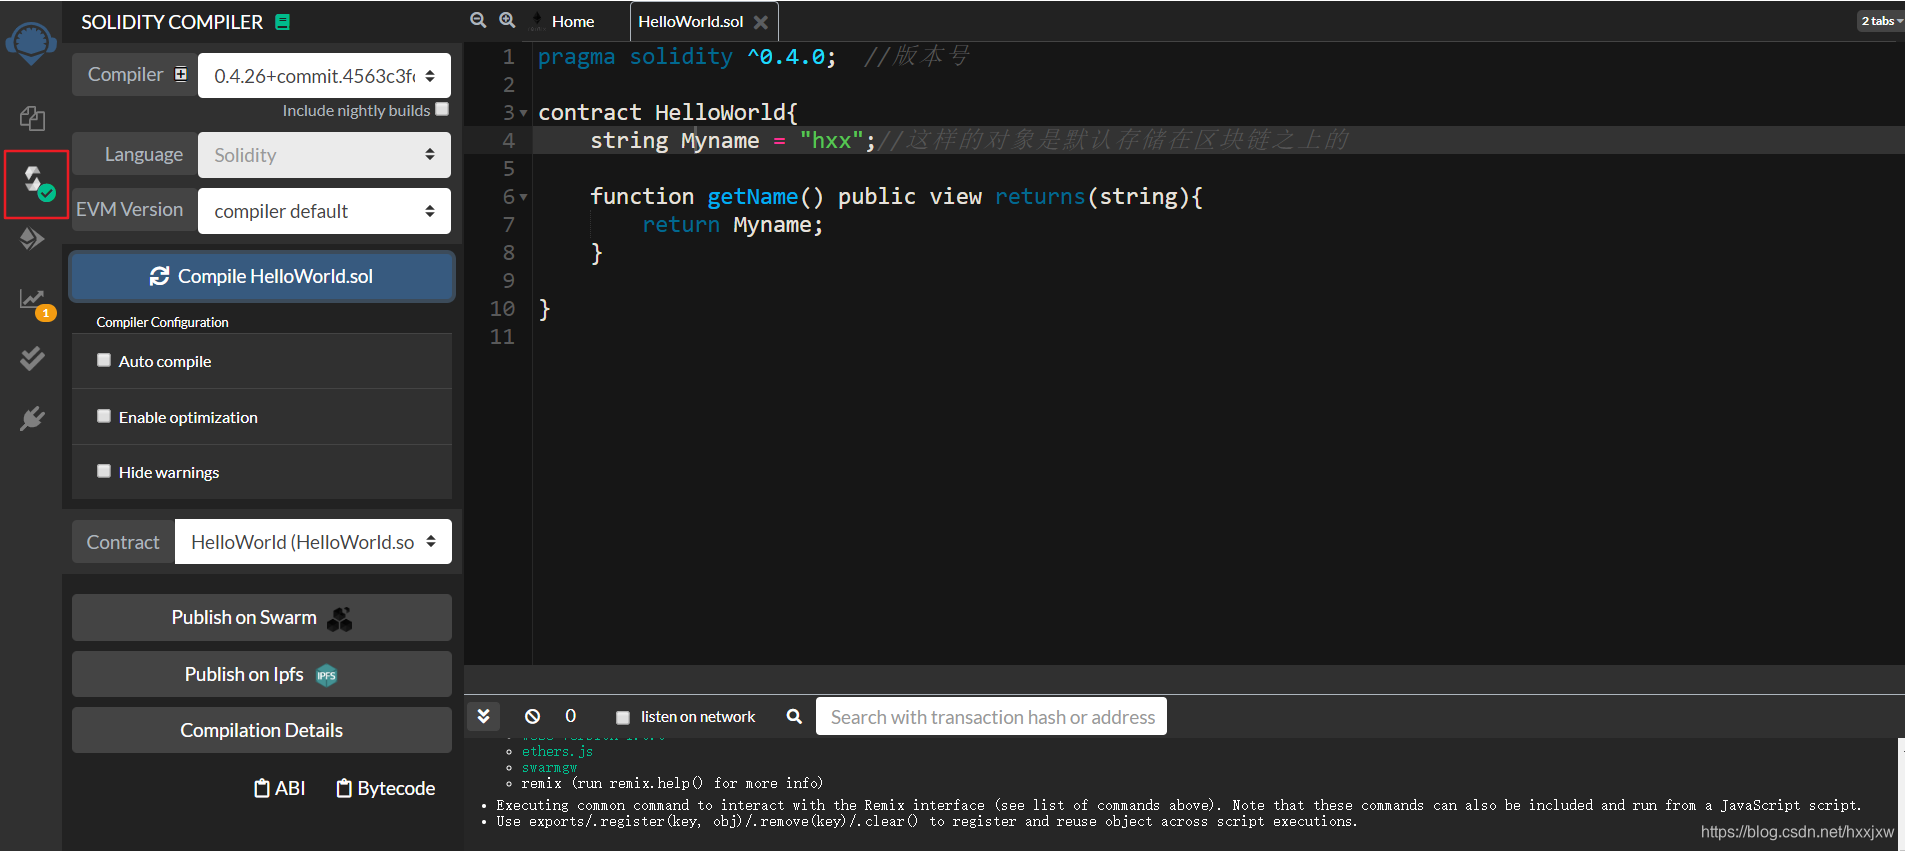The height and width of the screenshot is (851, 1905).
Task: Click the pending transactions count 0
Action: pos(570,716)
